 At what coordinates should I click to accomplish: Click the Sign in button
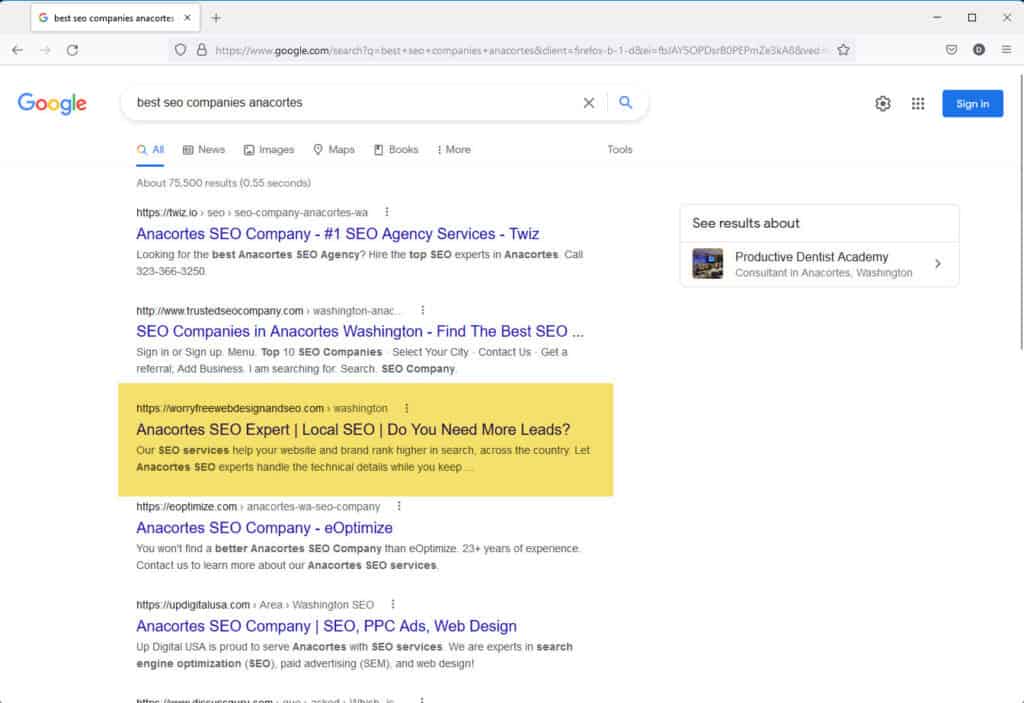972,103
